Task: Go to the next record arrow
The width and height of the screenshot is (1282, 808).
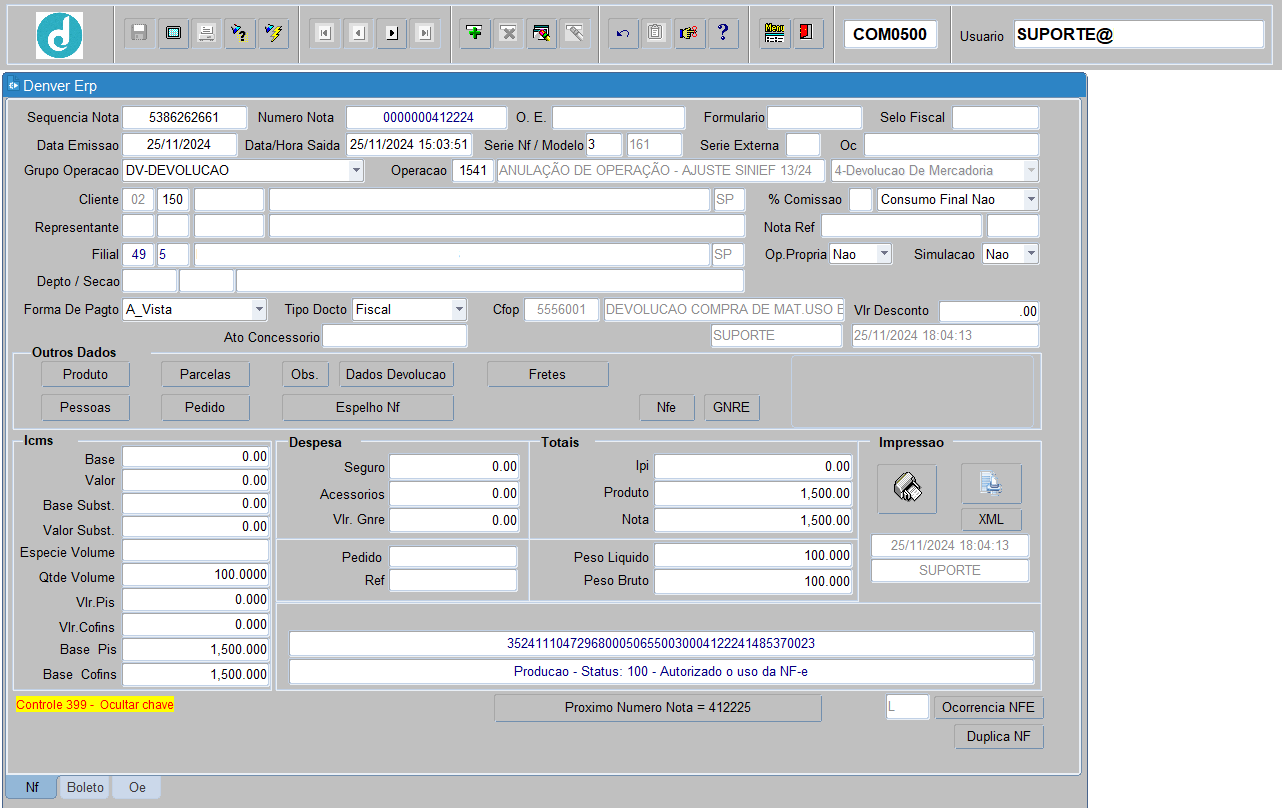Action: (x=391, y=33)
